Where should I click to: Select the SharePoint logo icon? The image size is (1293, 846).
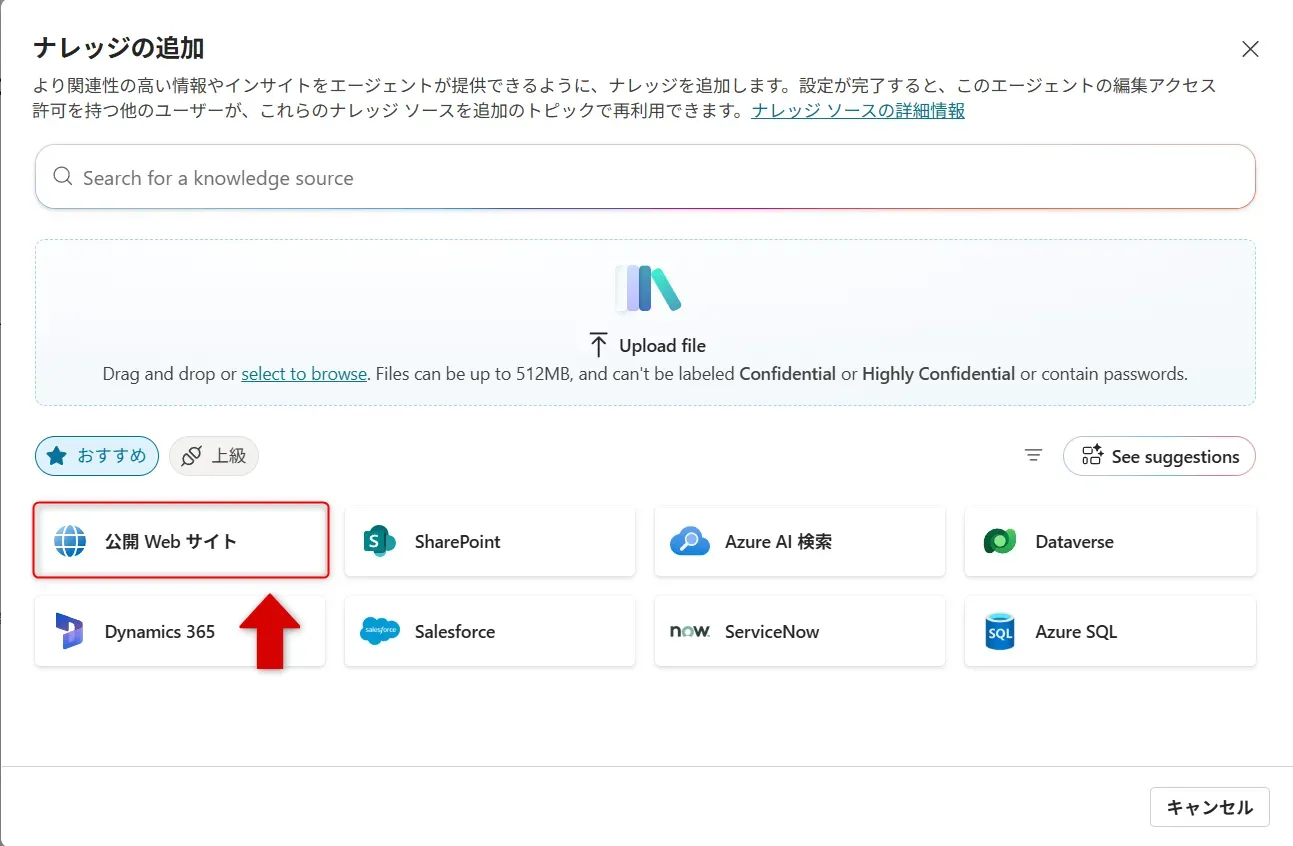click(380, 541)
